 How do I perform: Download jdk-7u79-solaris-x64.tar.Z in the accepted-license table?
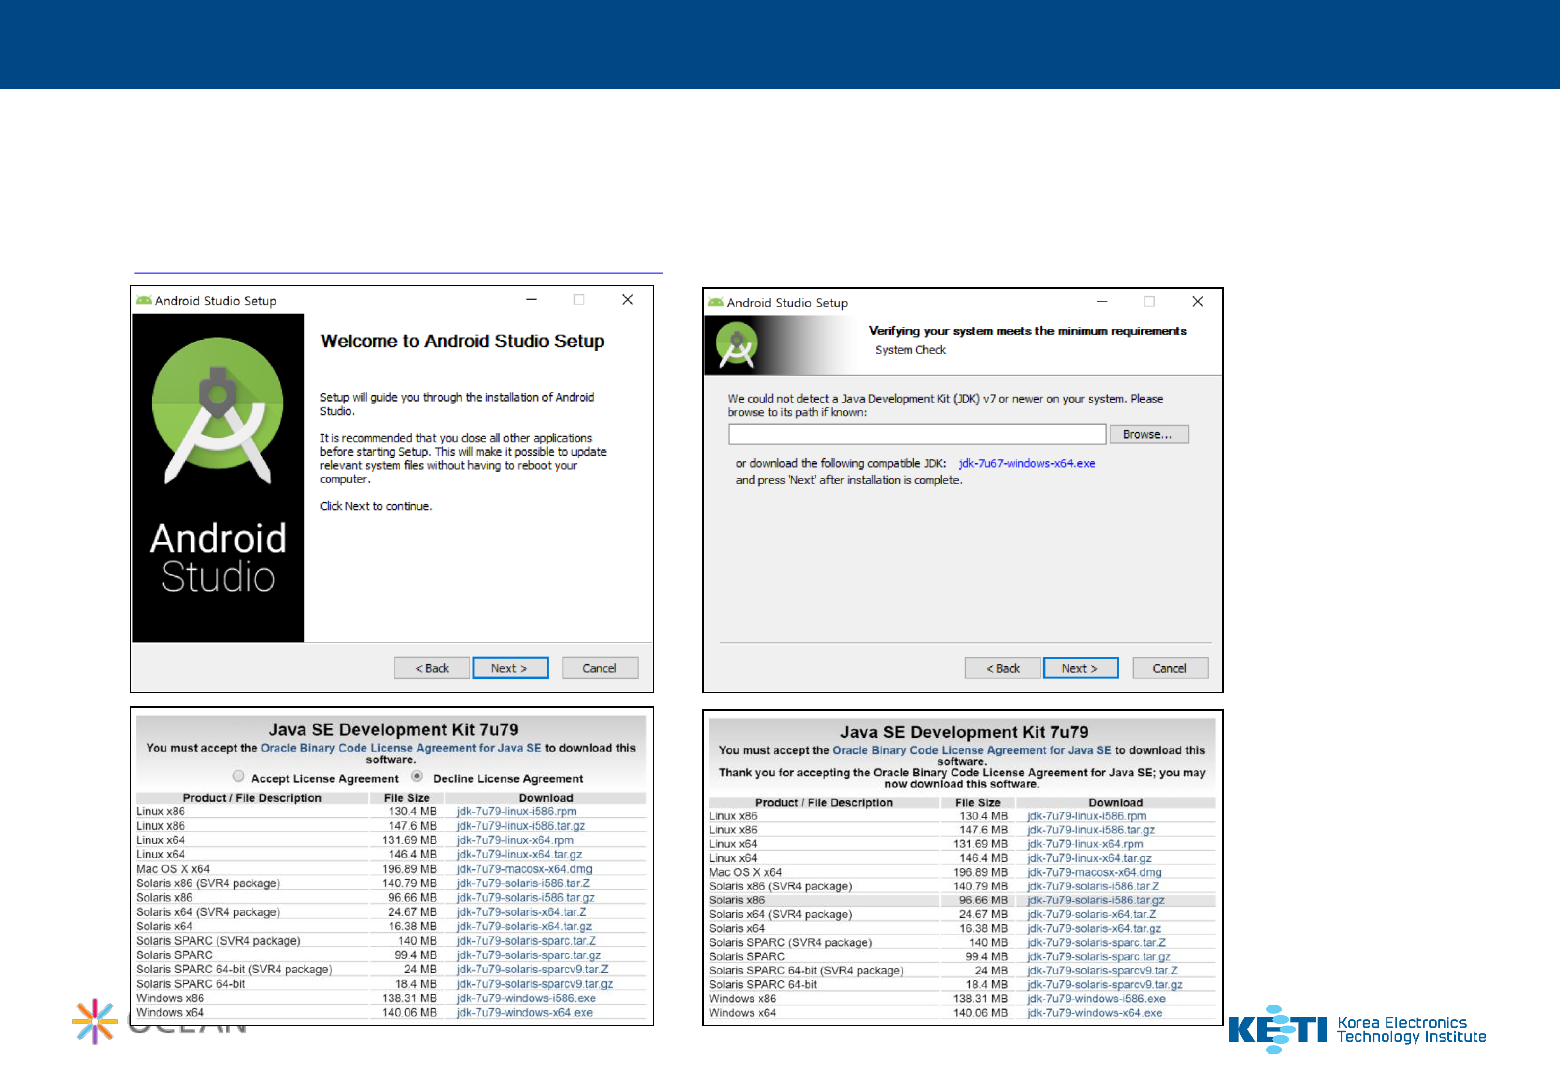point(1092,914)
